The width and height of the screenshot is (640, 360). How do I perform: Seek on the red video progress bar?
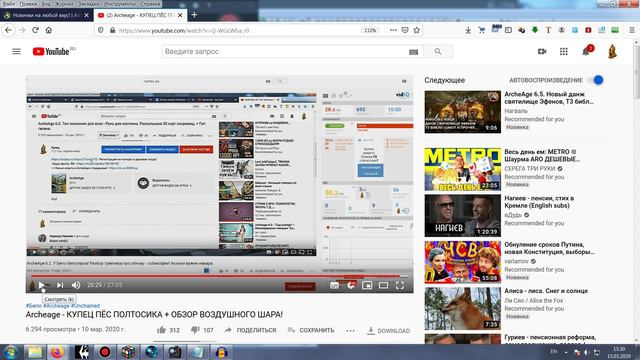[220, 276]
